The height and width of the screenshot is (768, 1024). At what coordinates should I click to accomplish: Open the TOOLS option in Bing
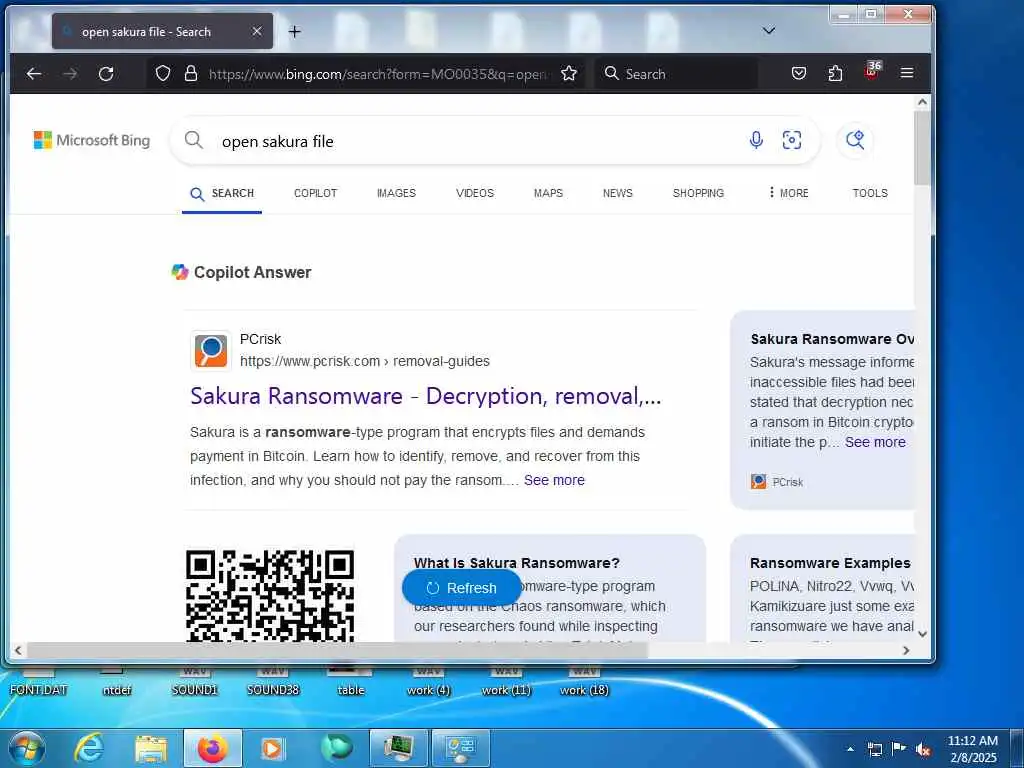point(870,193)
